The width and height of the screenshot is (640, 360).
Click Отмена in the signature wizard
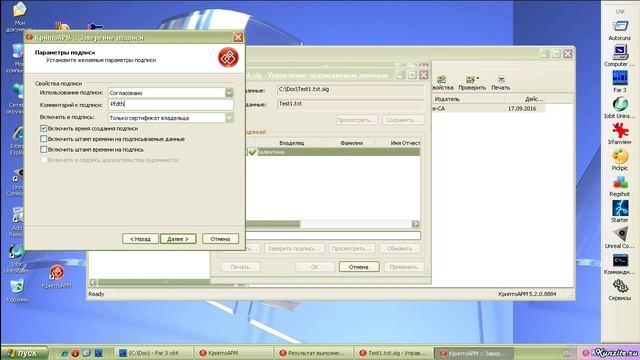pyautogui.click(x=220, y=239)
